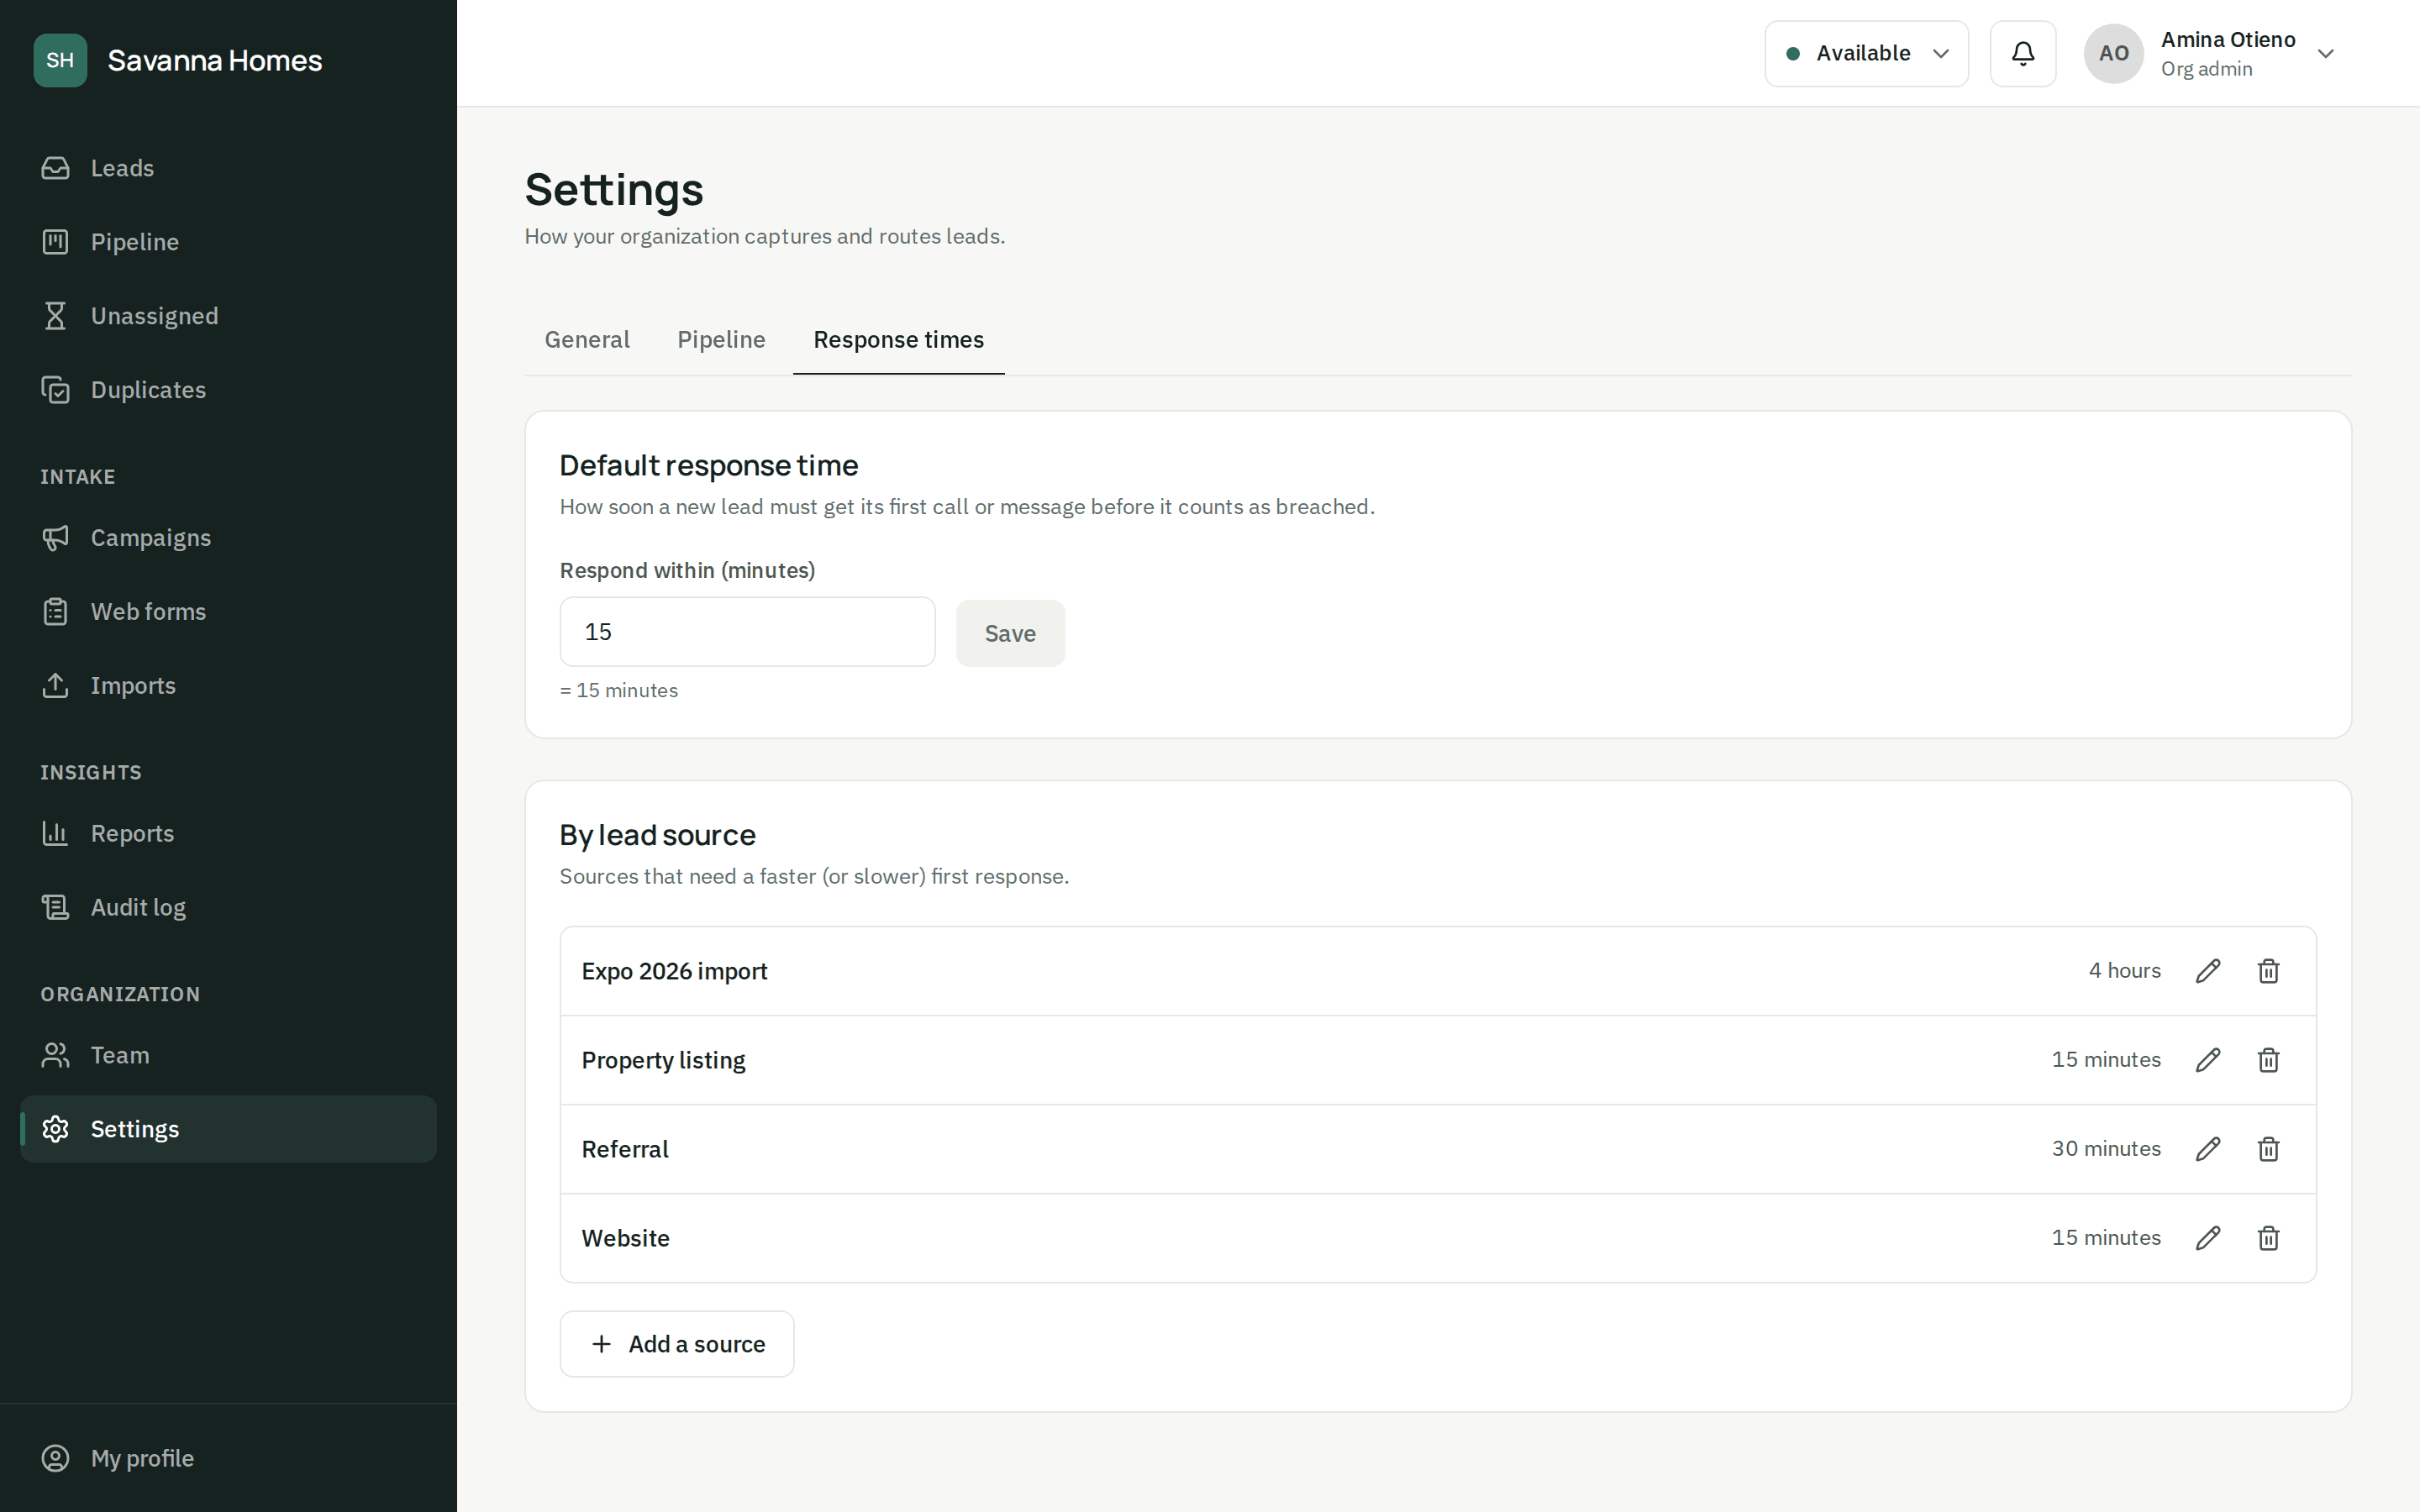Open Reports under Insights
The image size is (2420, 1512).
pos(228,834)
